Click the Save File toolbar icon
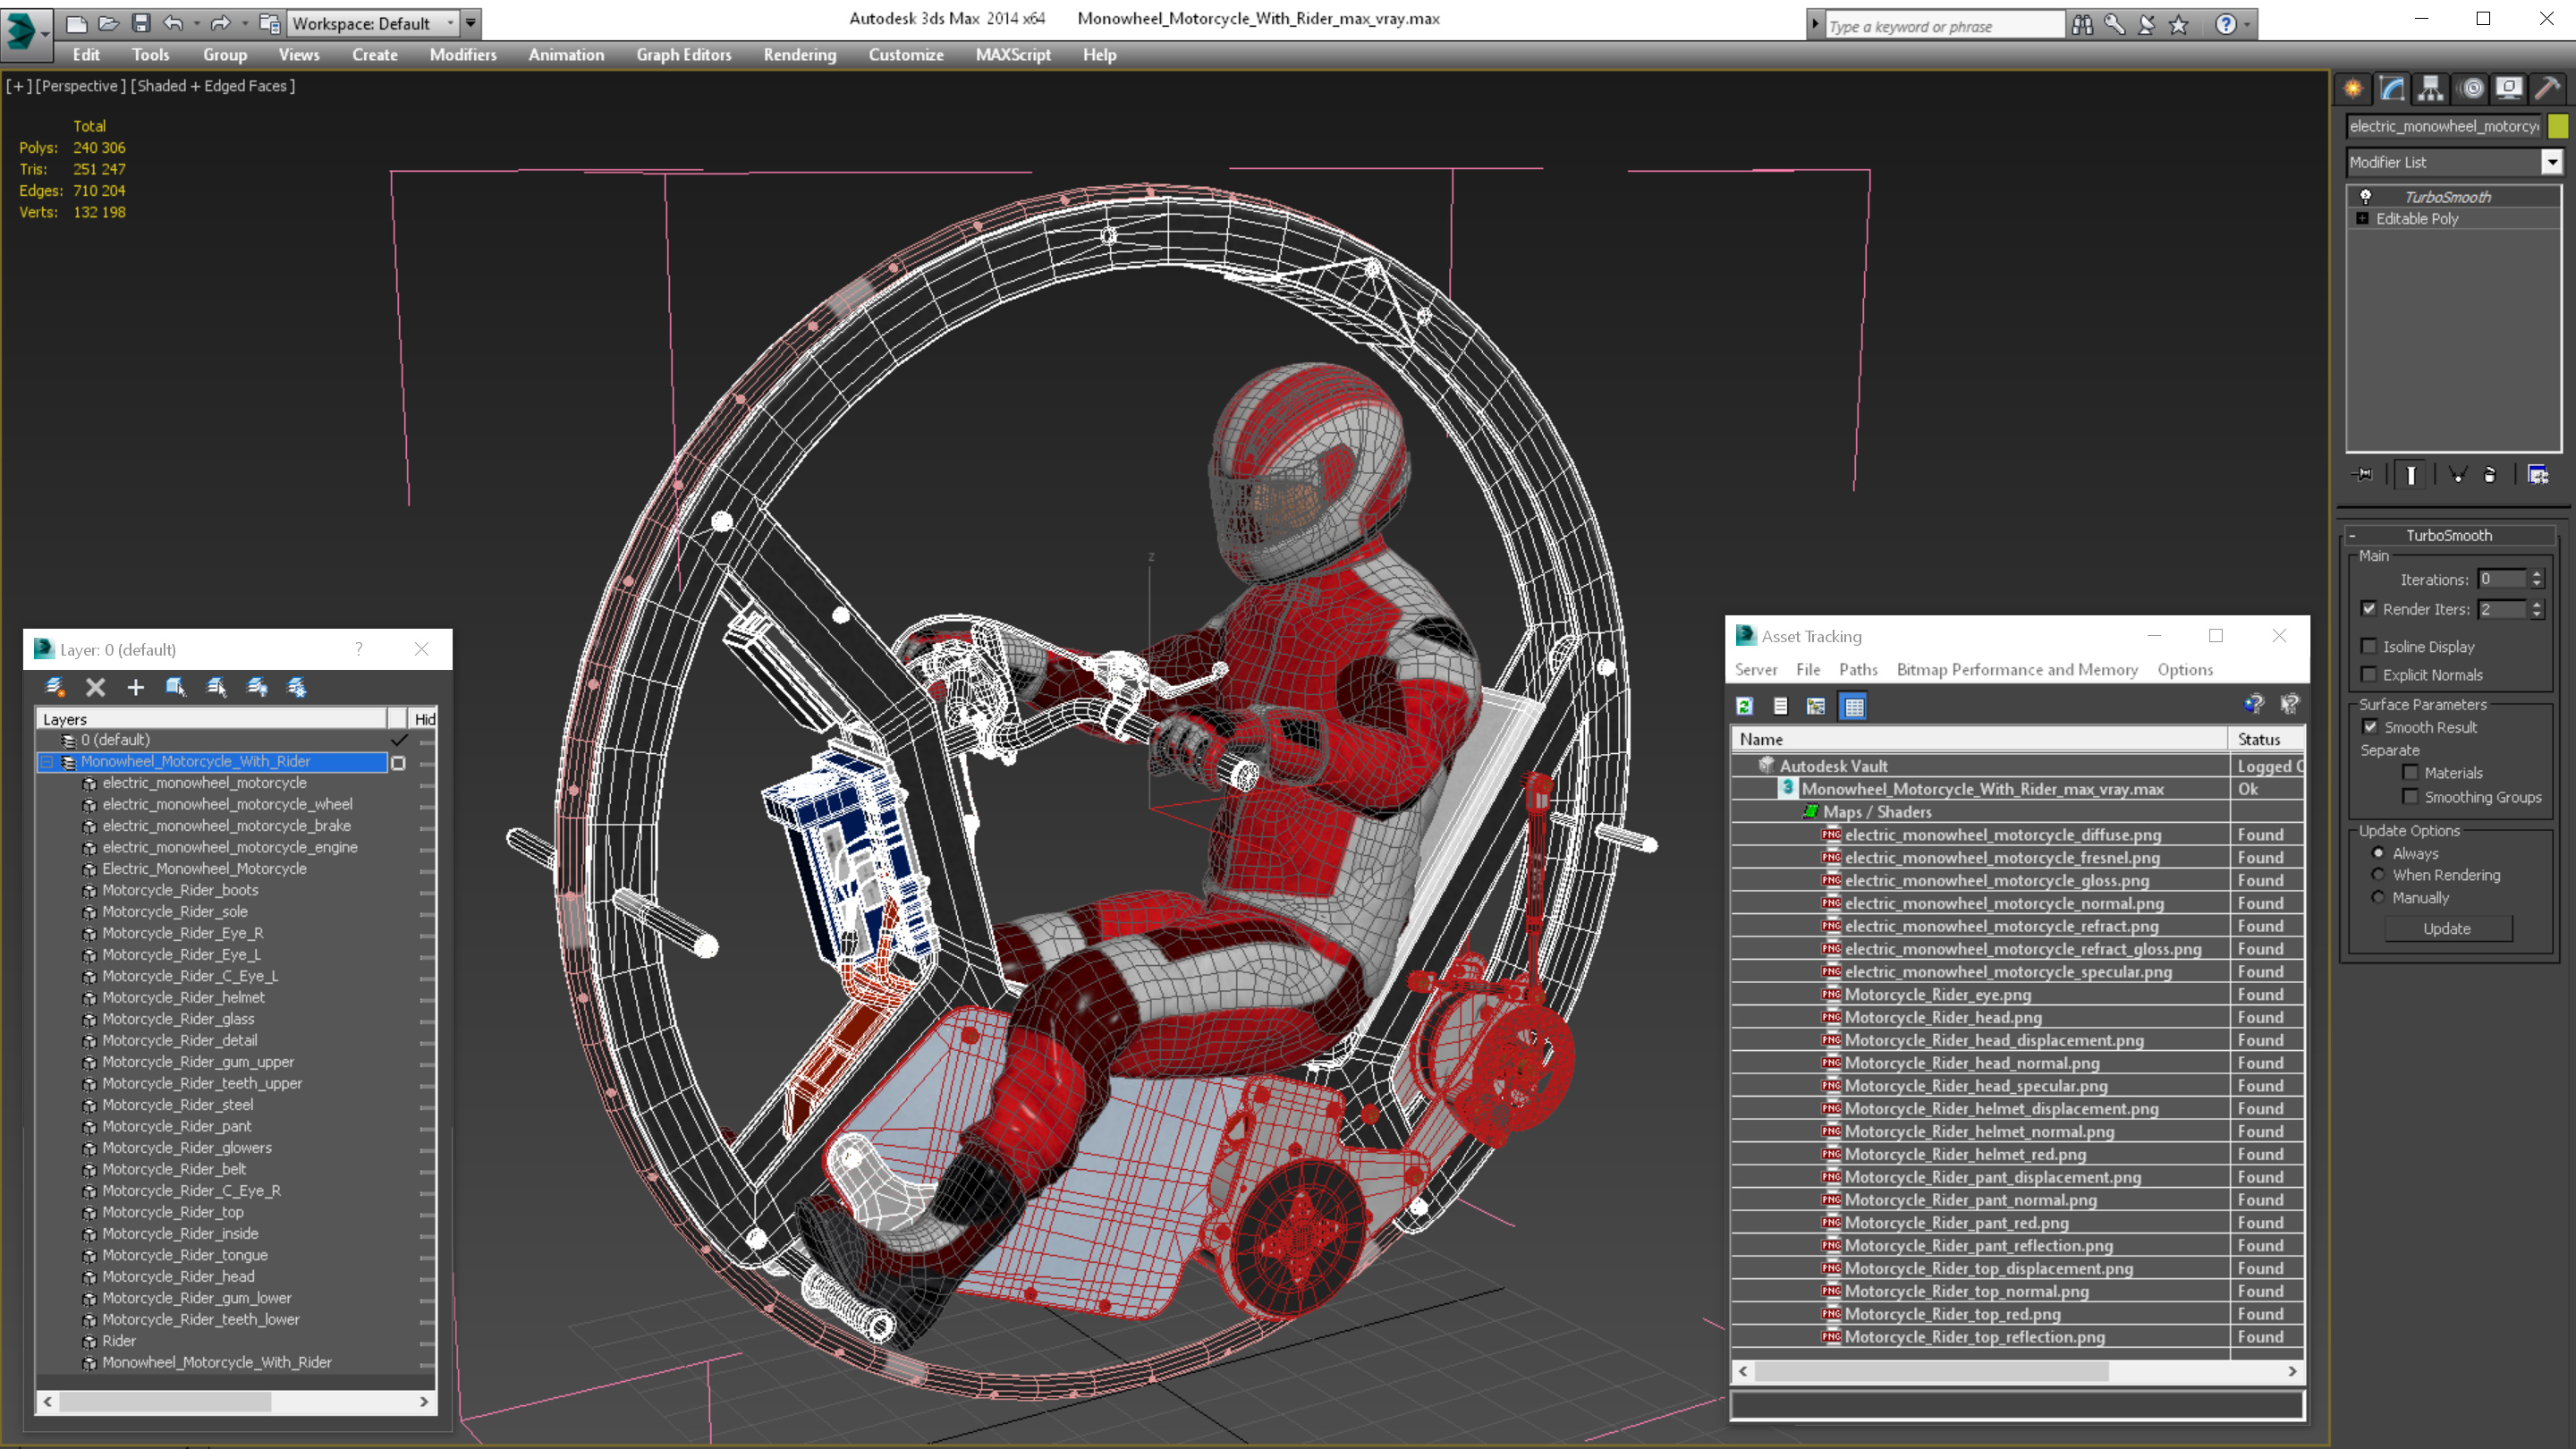 click(x=141, y=22)
